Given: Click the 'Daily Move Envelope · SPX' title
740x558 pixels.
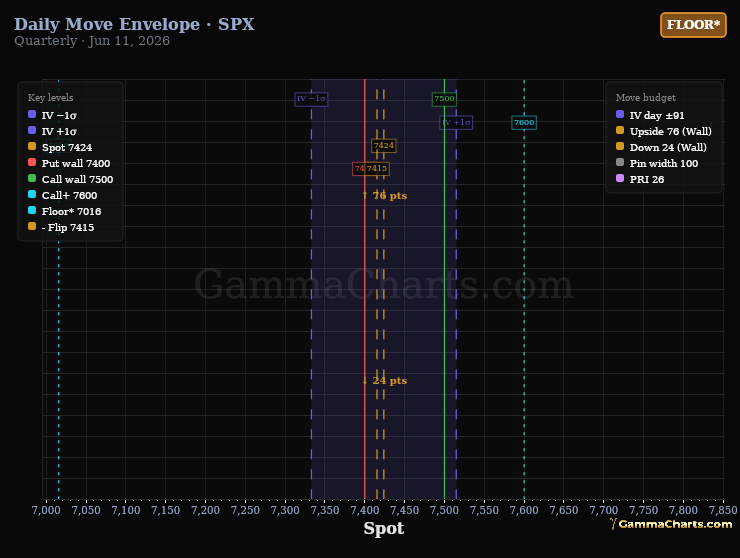Looking at the screenshot, I should pyautogui.click(x=135, y=24).
